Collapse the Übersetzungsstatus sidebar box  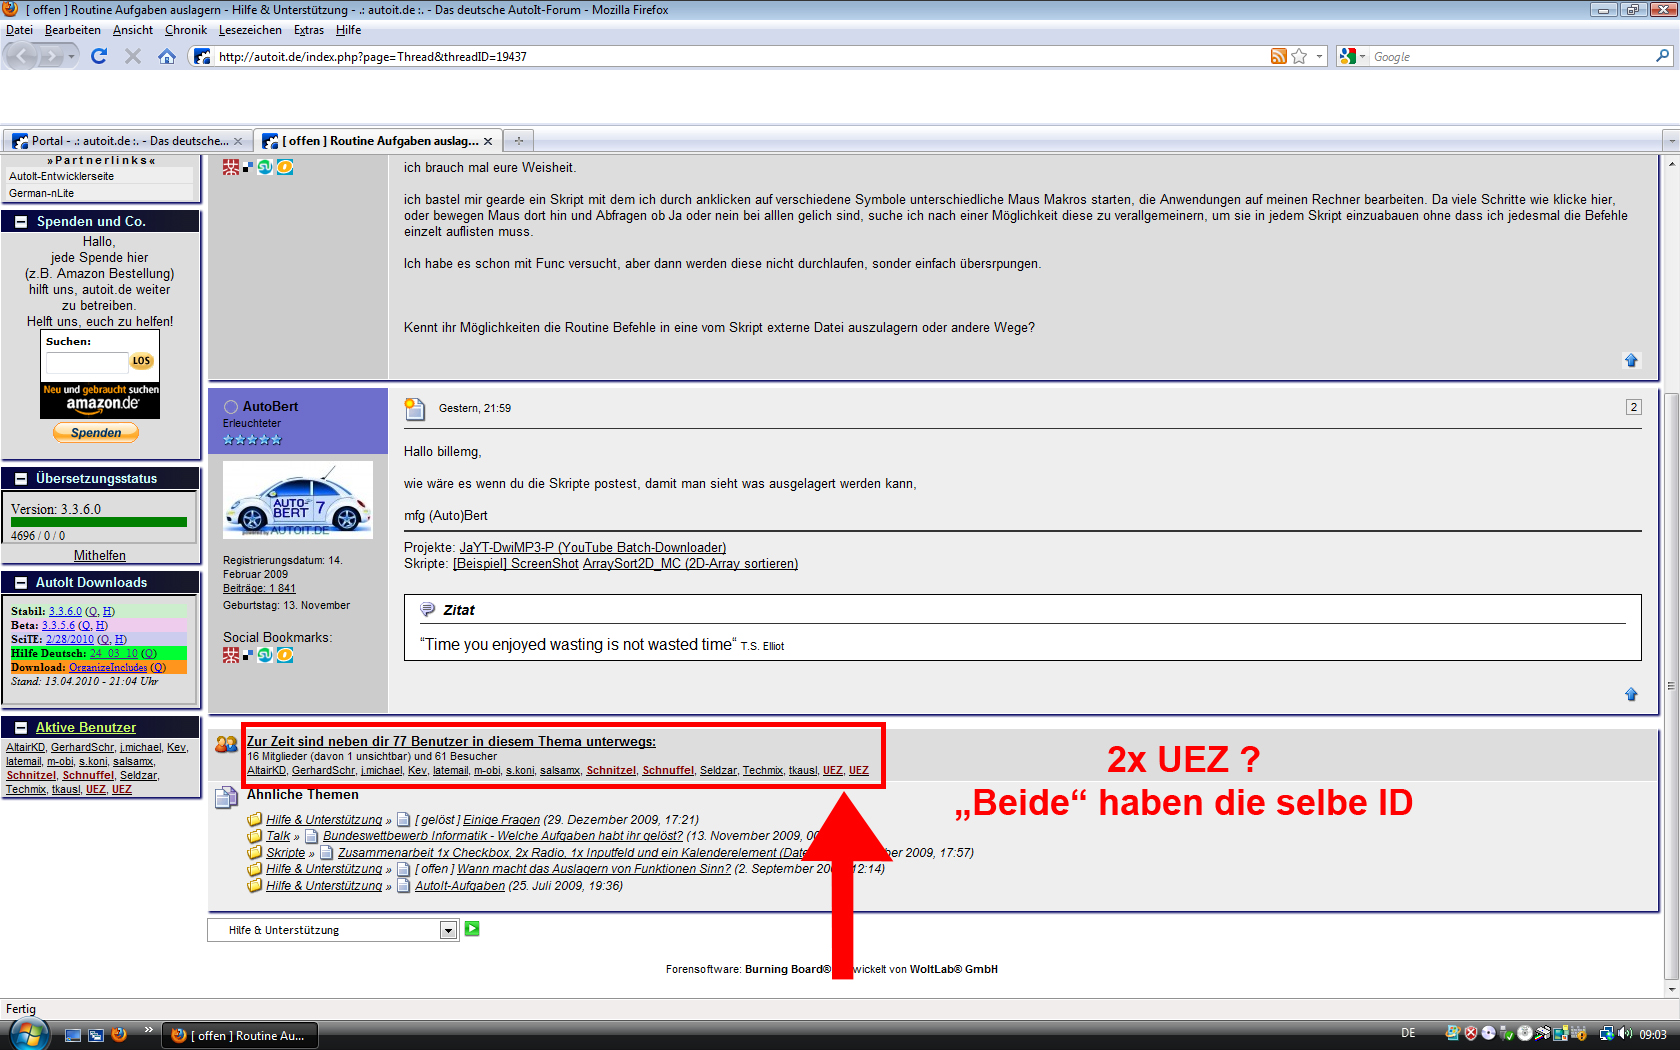click(x=21, y=479)
